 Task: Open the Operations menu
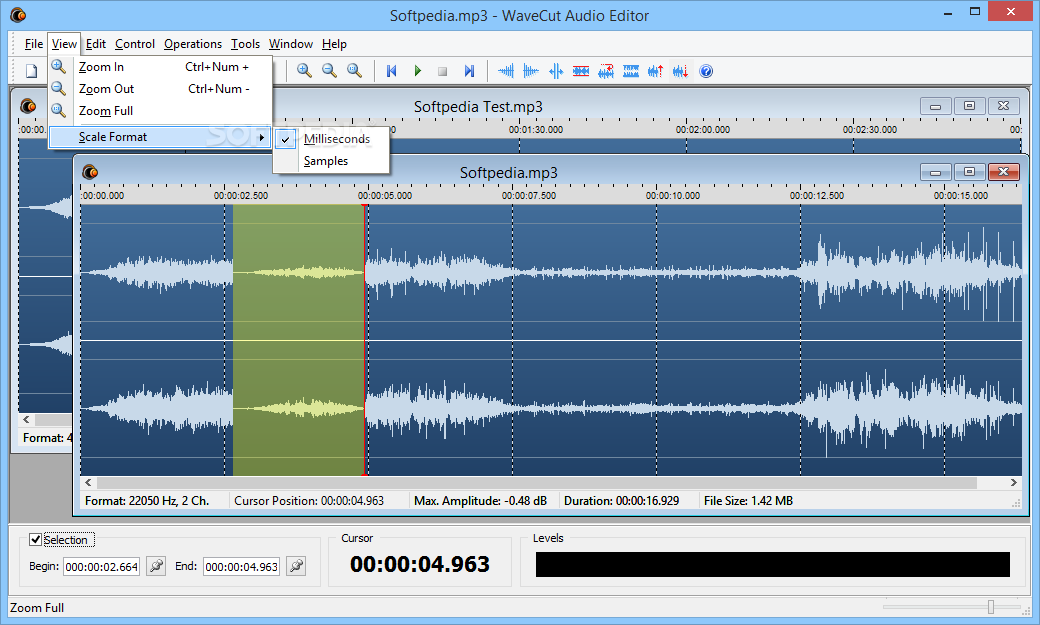click(193, 44)
